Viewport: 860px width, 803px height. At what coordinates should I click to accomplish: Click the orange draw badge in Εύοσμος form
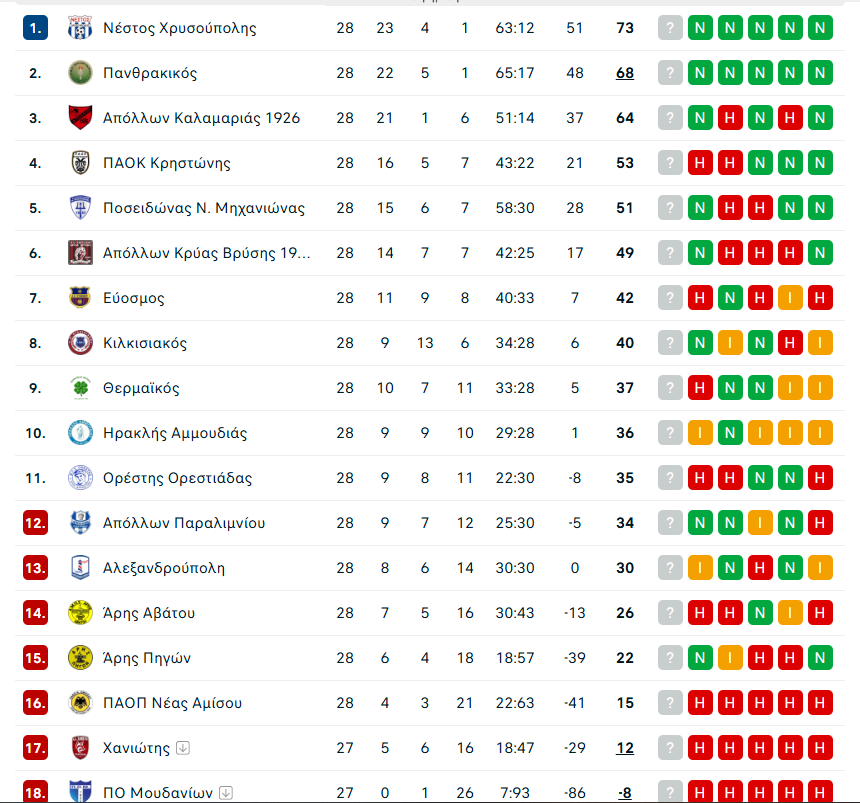pyautogui.click(x=790, y=298)
